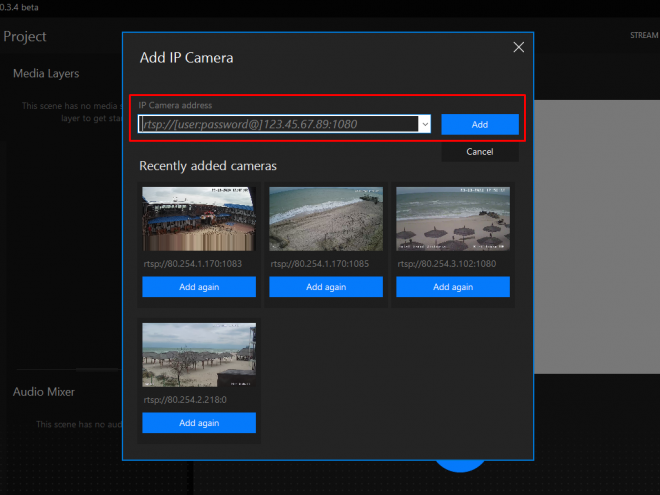Click address text rtsp://80.254.1.170:1083
The image size is (660, 495).
pos(192,264)
